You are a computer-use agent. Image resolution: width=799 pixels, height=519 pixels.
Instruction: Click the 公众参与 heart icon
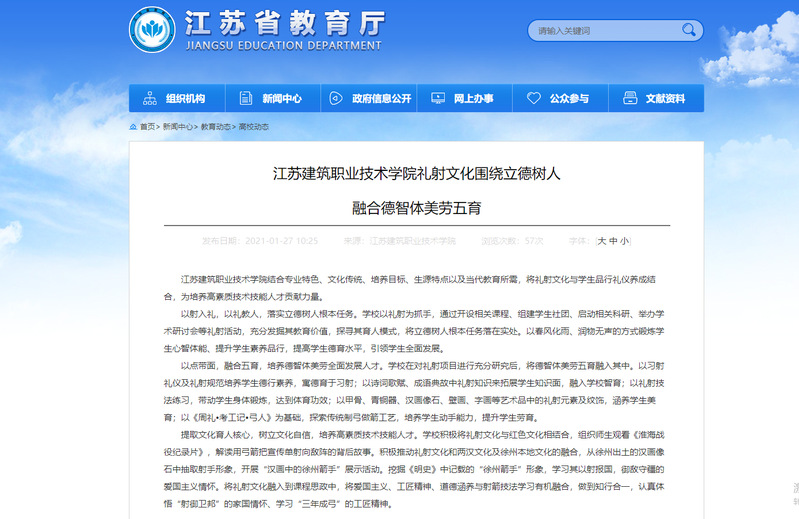(x=534, y=99)
